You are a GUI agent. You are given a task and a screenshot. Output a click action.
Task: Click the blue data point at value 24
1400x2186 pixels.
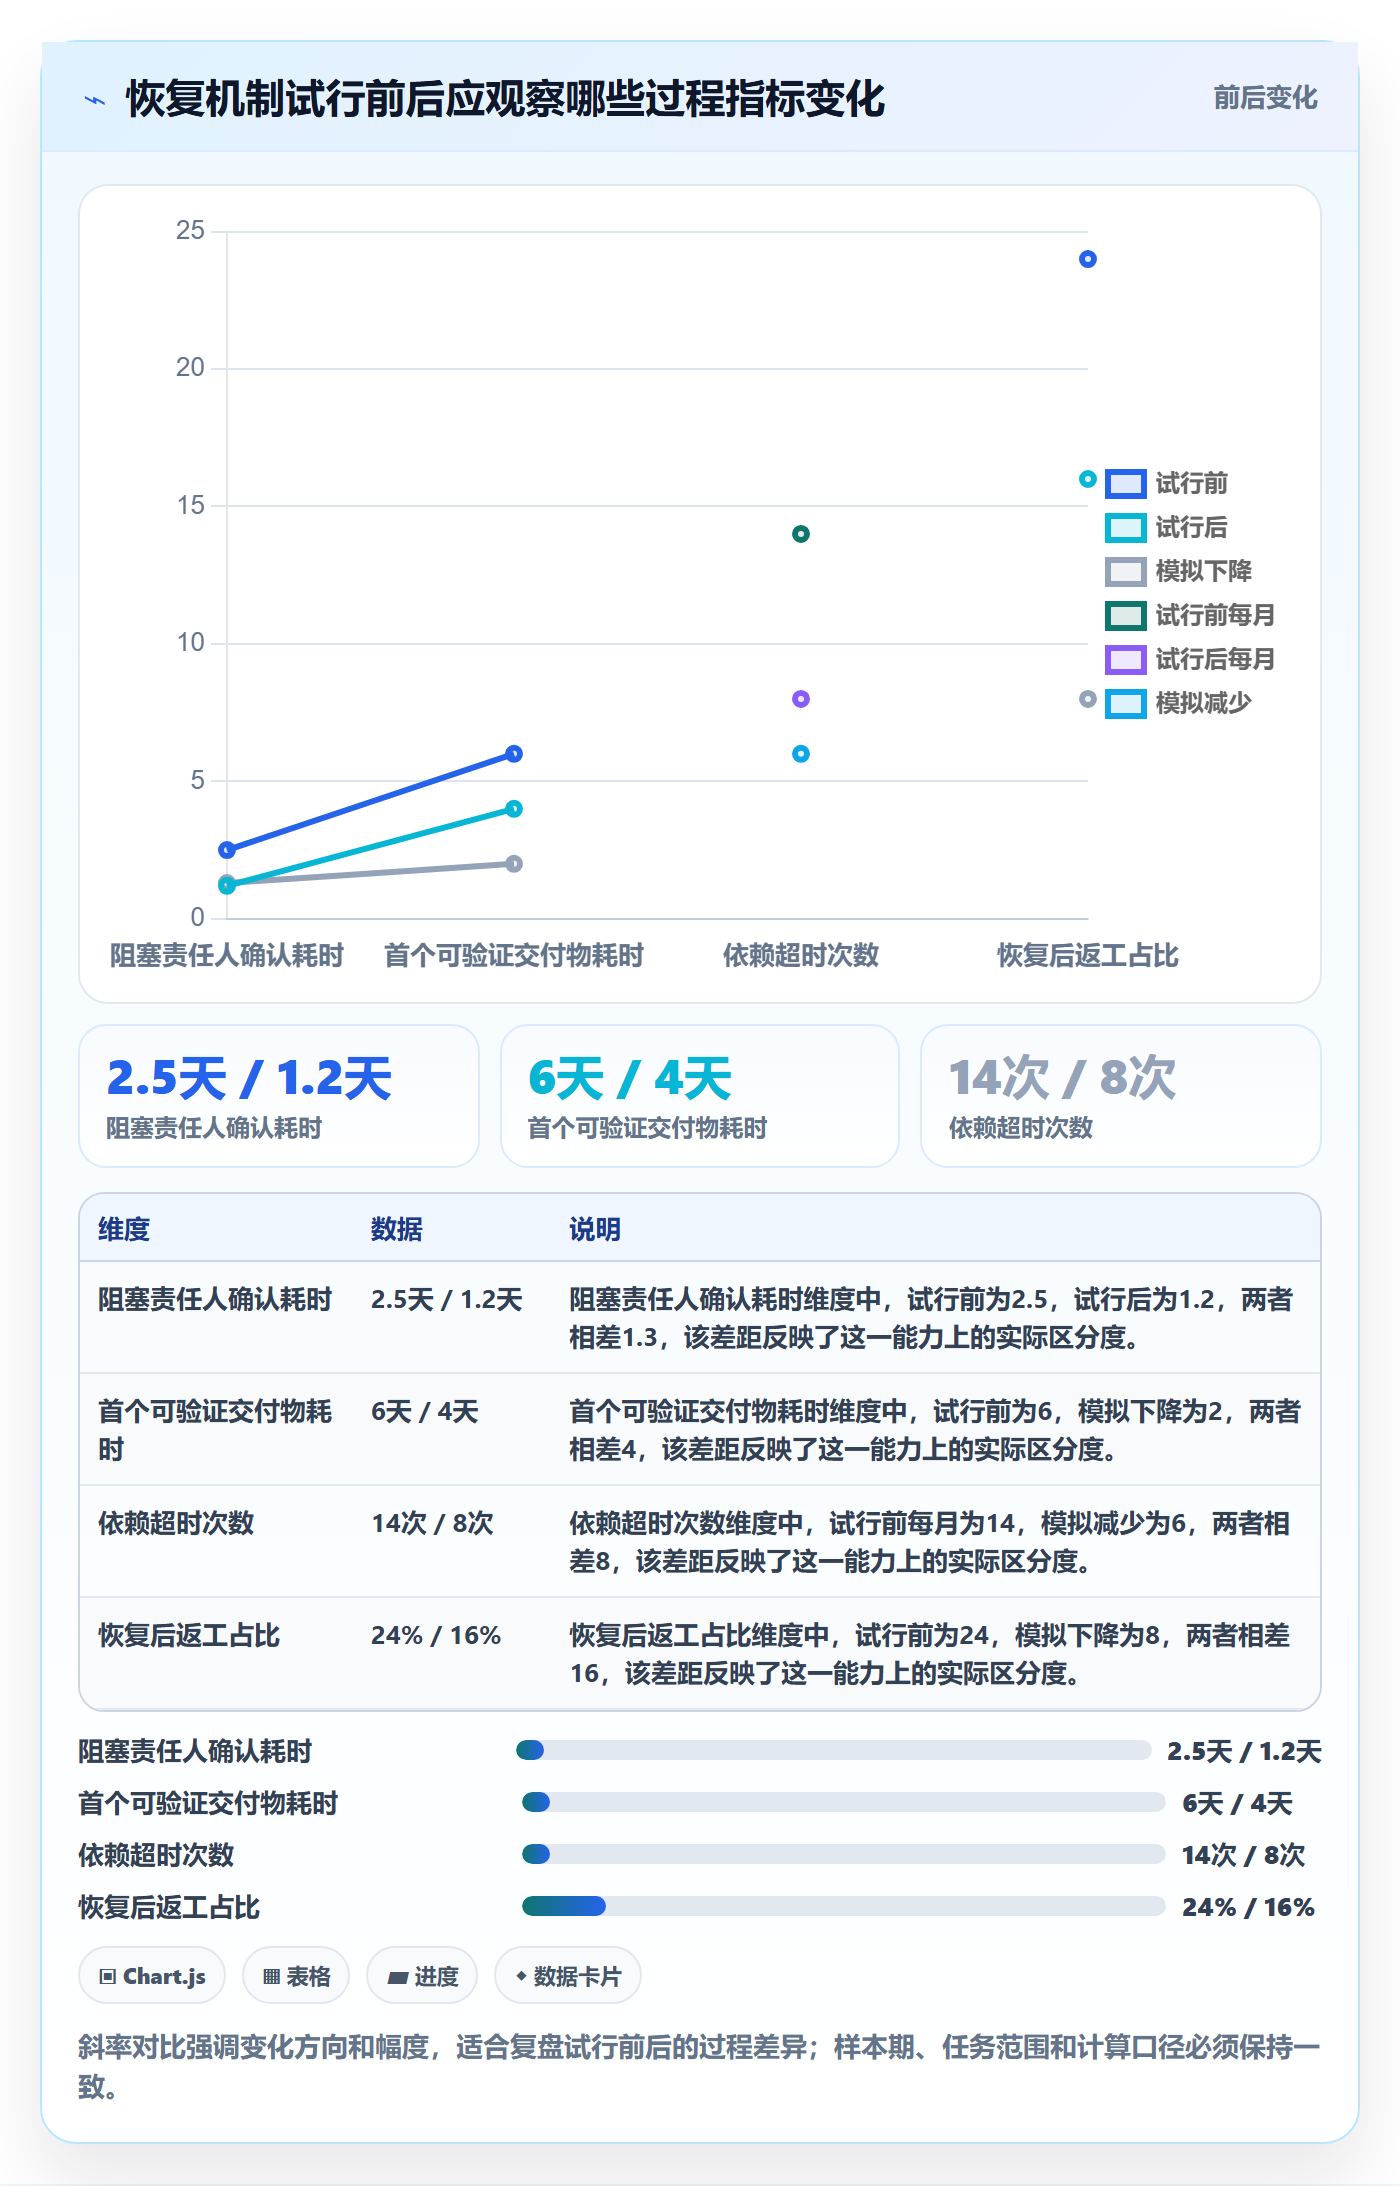coord(1088,260)
